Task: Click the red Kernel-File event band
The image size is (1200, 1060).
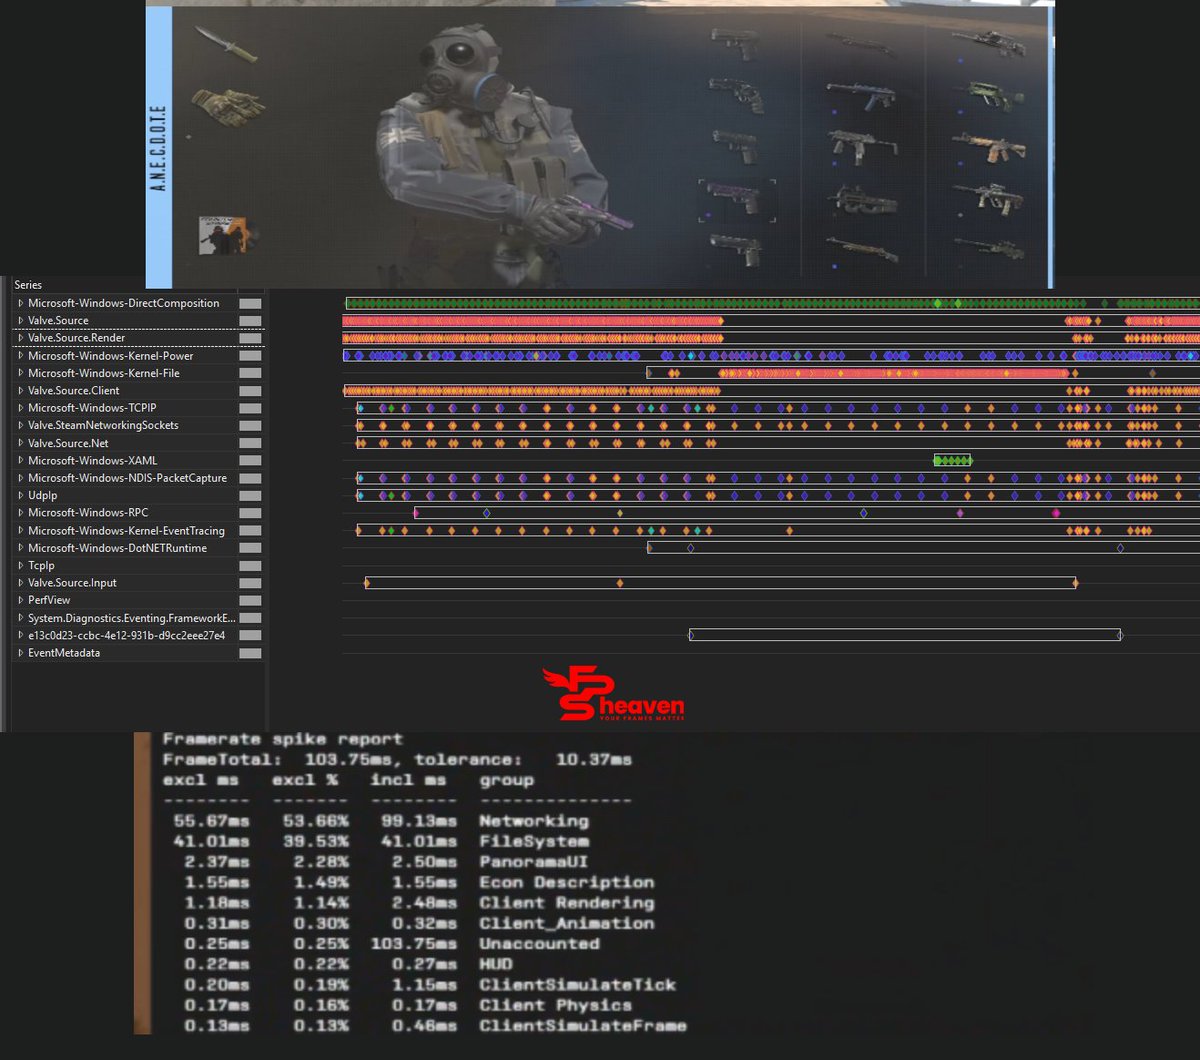Action: coord(892,373)
